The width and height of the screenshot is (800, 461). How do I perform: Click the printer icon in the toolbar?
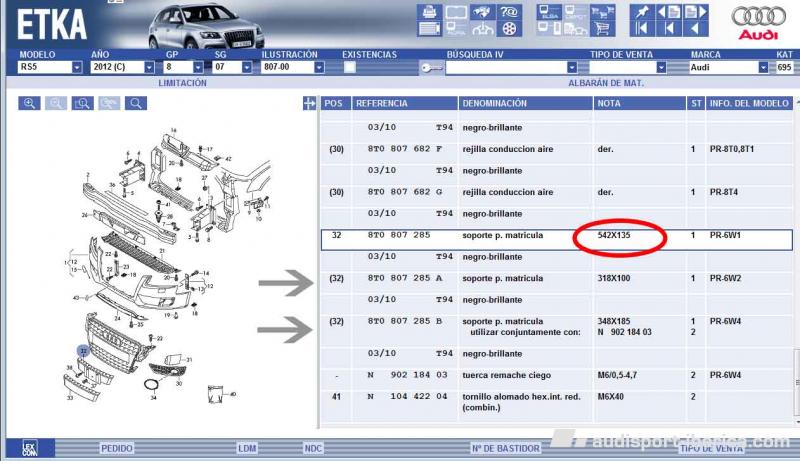430,12
